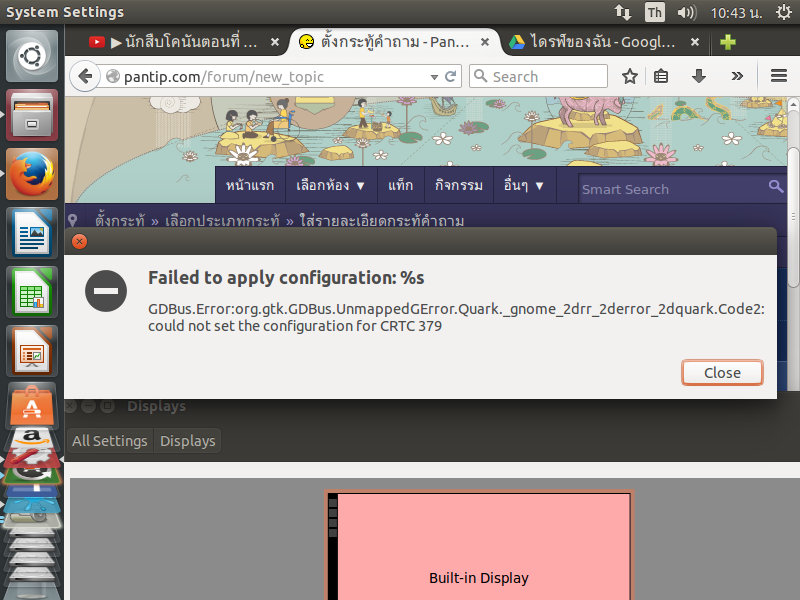Open LibreOffice Writer from the launcher
Image resolution: width=800 pixels, height=600 pixels.
[x=32, y=233]
